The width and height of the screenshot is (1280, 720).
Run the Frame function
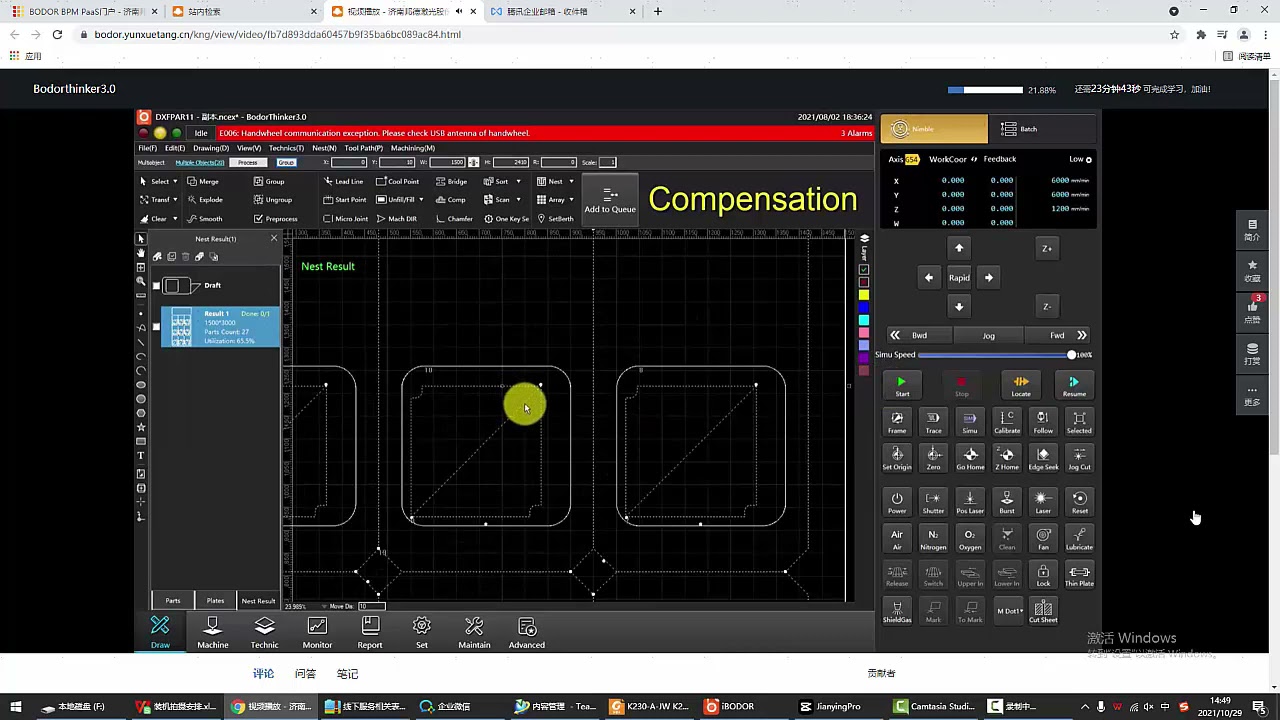pos(897,422)
